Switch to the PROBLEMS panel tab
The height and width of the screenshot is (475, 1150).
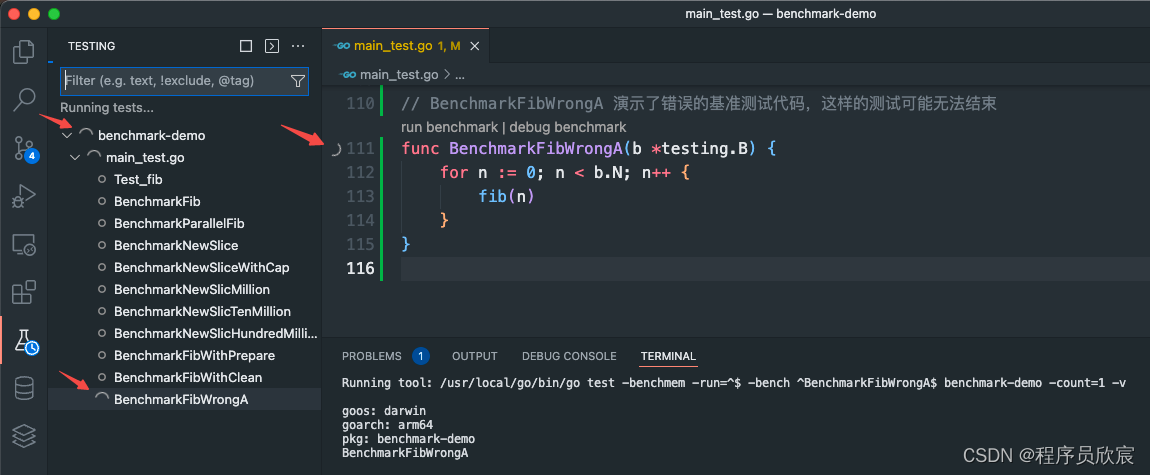[x=372, y=356]
